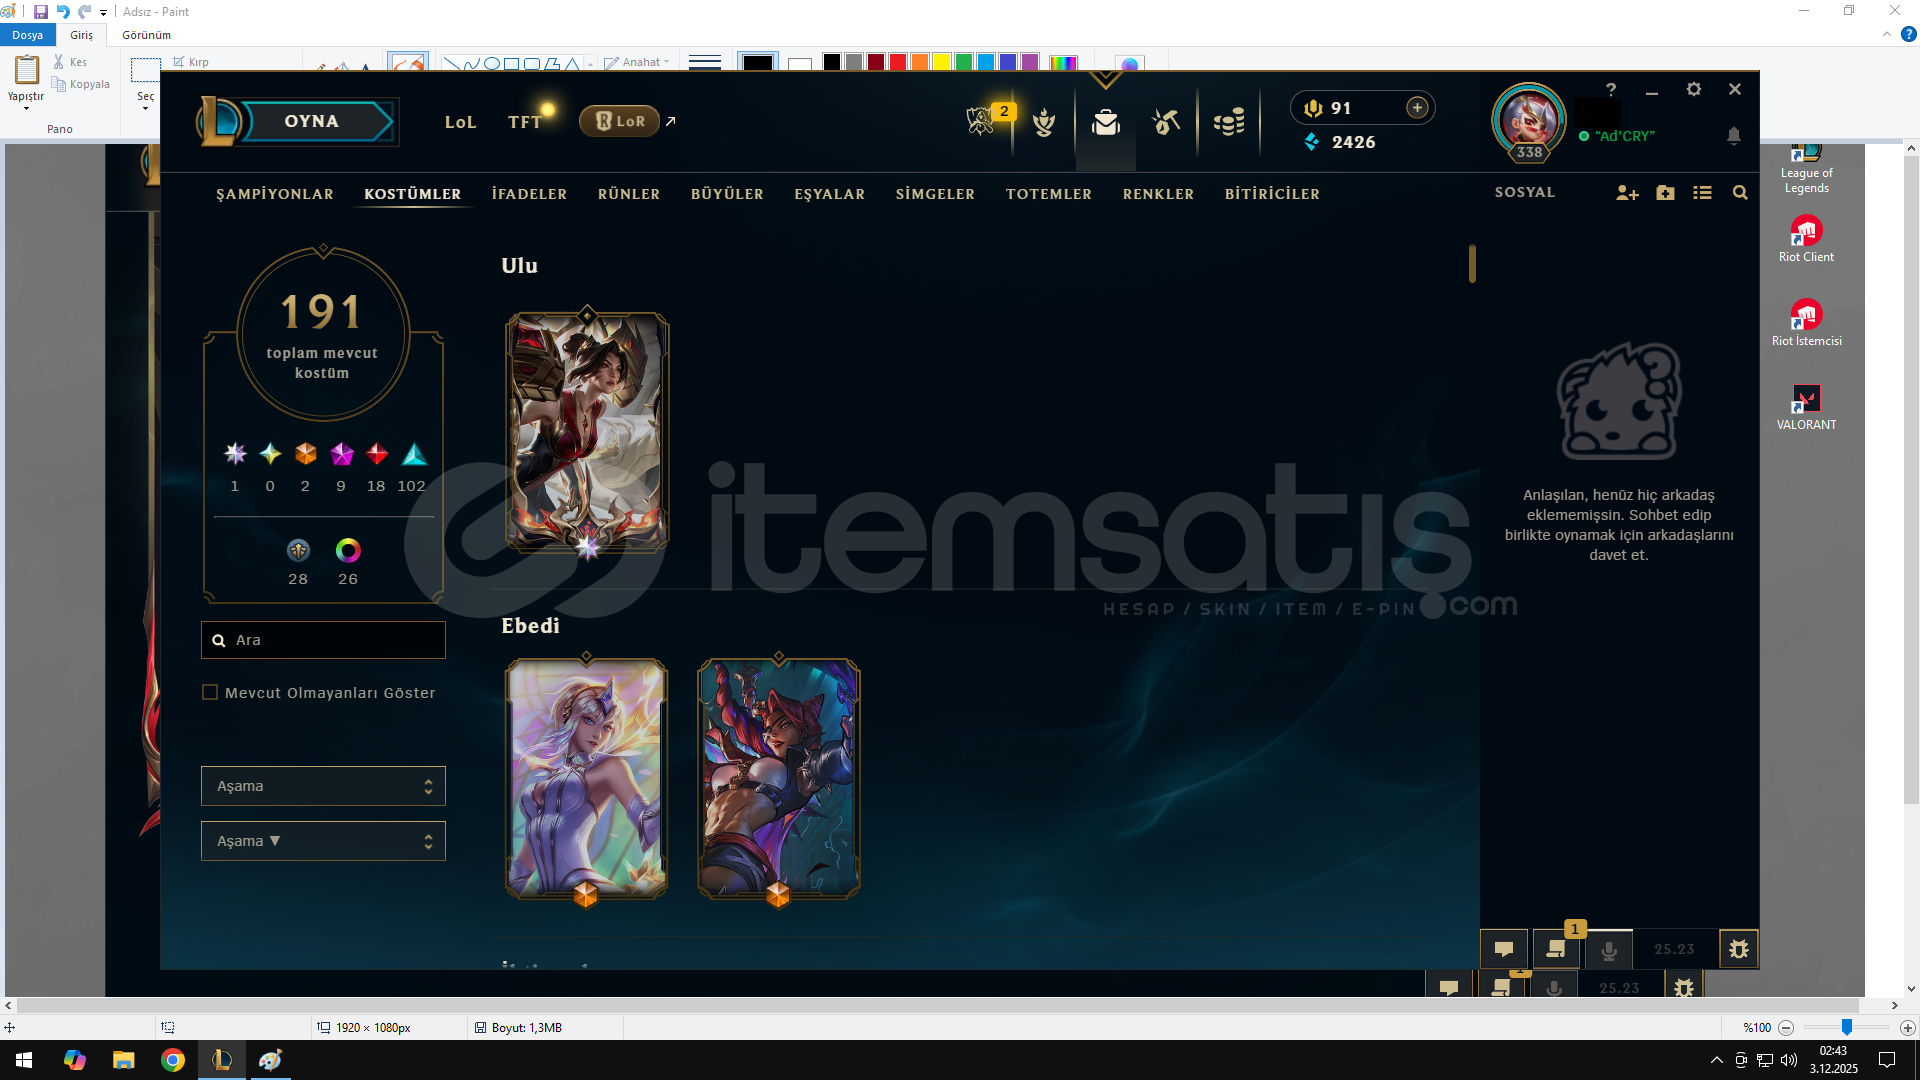The image size is (1920, 1080).
Task: Click the microphone mute toggle
Action: [1609, 950]
